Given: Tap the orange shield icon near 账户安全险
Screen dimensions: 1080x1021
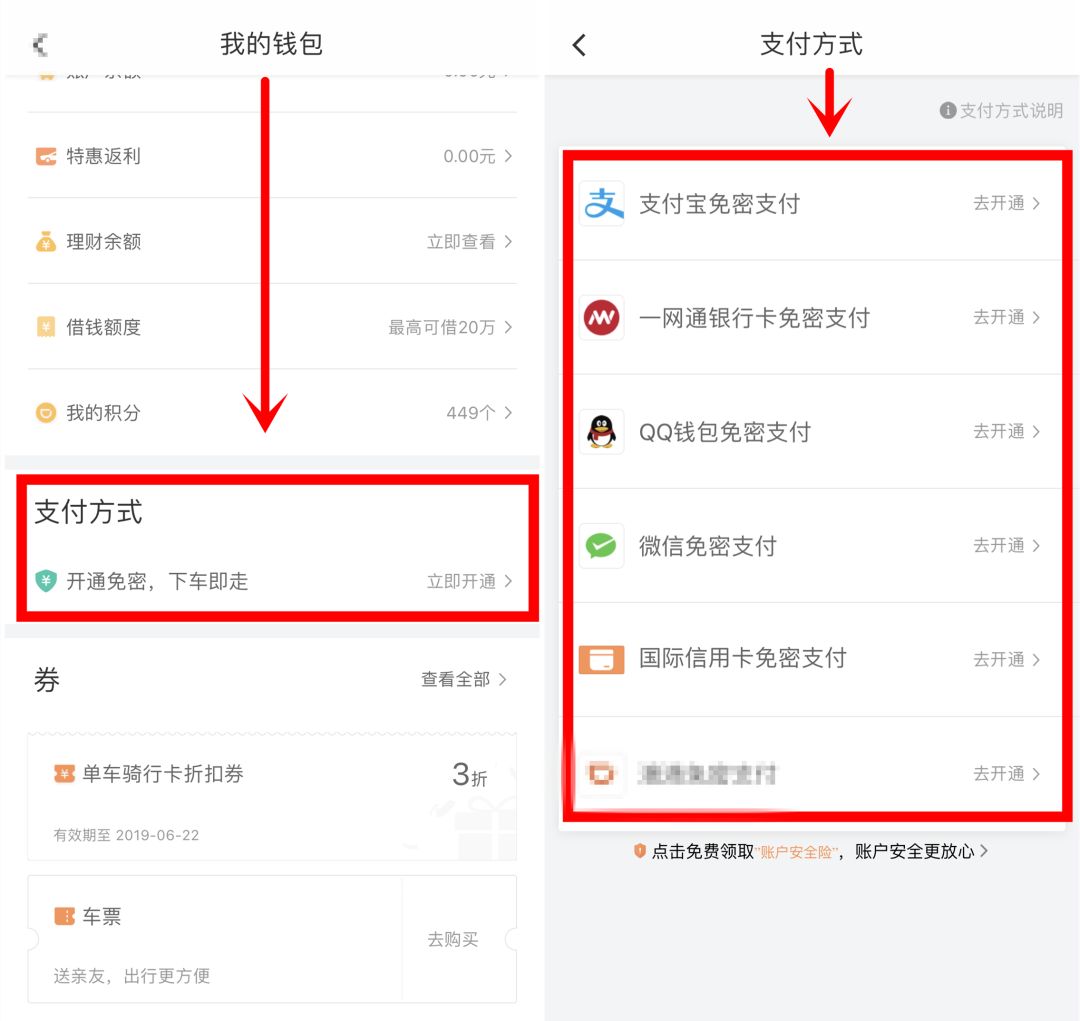Looking at the screenshot, I should [639, 851].
